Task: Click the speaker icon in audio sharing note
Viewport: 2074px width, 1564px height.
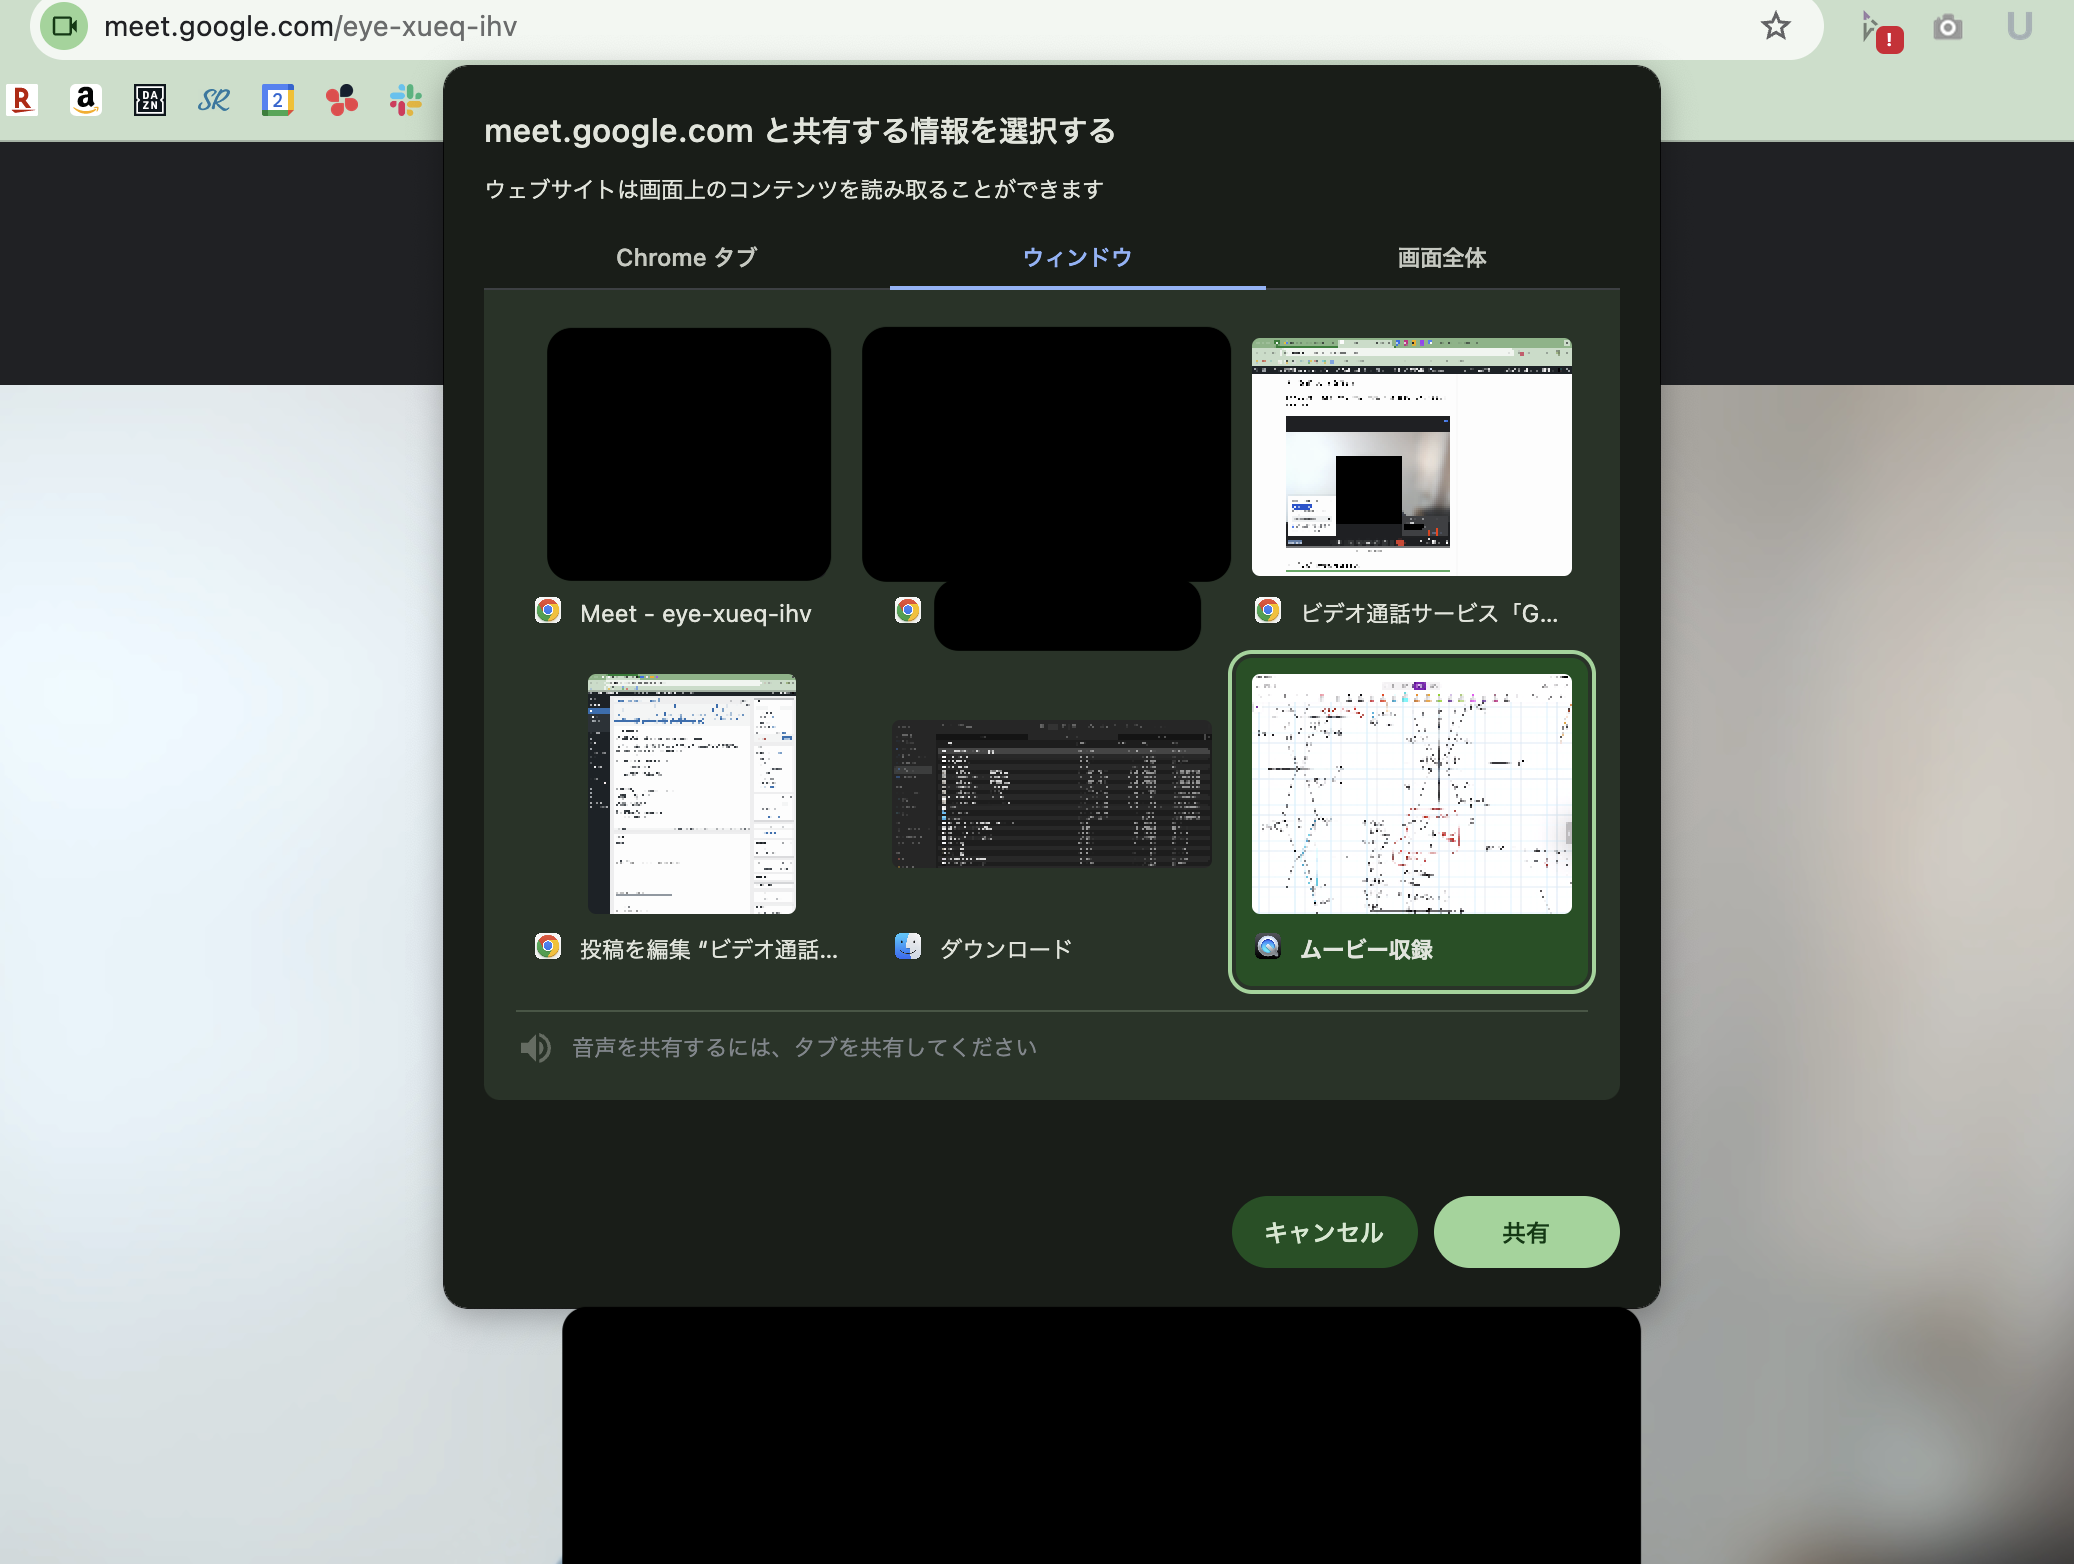Action: coord(536,1047)
